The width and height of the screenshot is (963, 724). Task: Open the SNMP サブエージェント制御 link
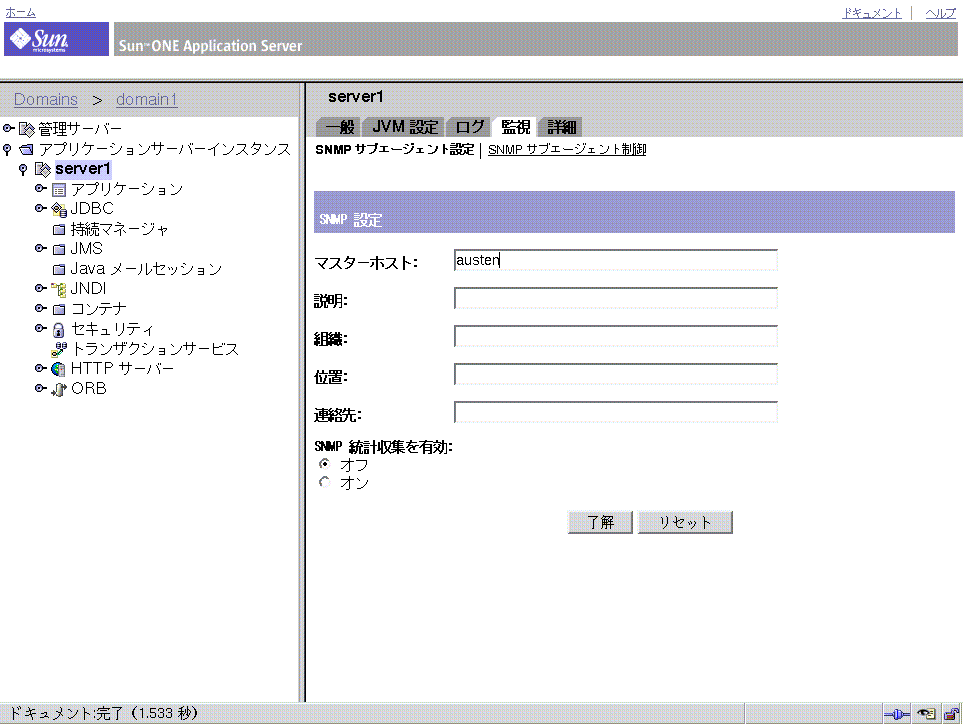[567, 150]
